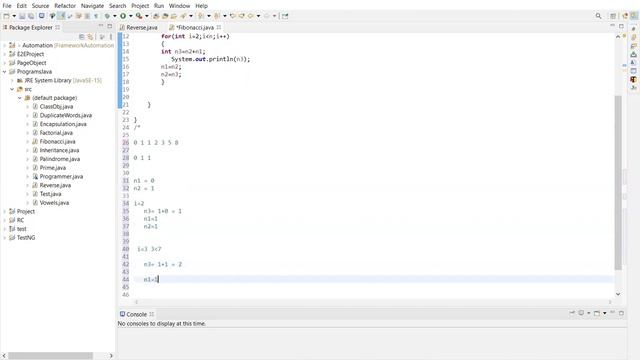
Task: Click the Next Annotation toolbar icon
Action: click(201, 16)
